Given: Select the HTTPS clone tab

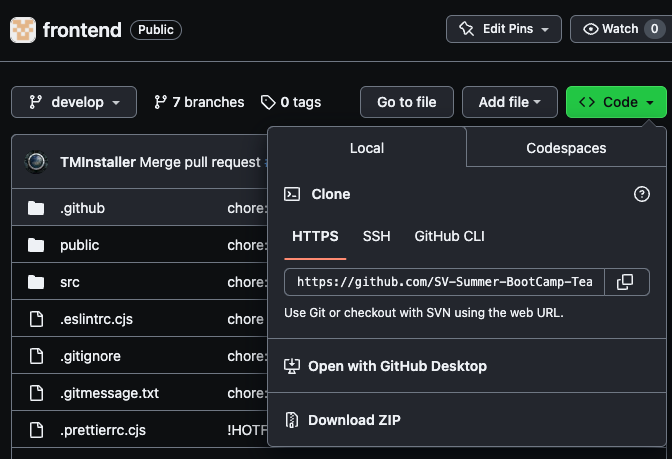Looking at the screenshot, I should coord(315,237).
